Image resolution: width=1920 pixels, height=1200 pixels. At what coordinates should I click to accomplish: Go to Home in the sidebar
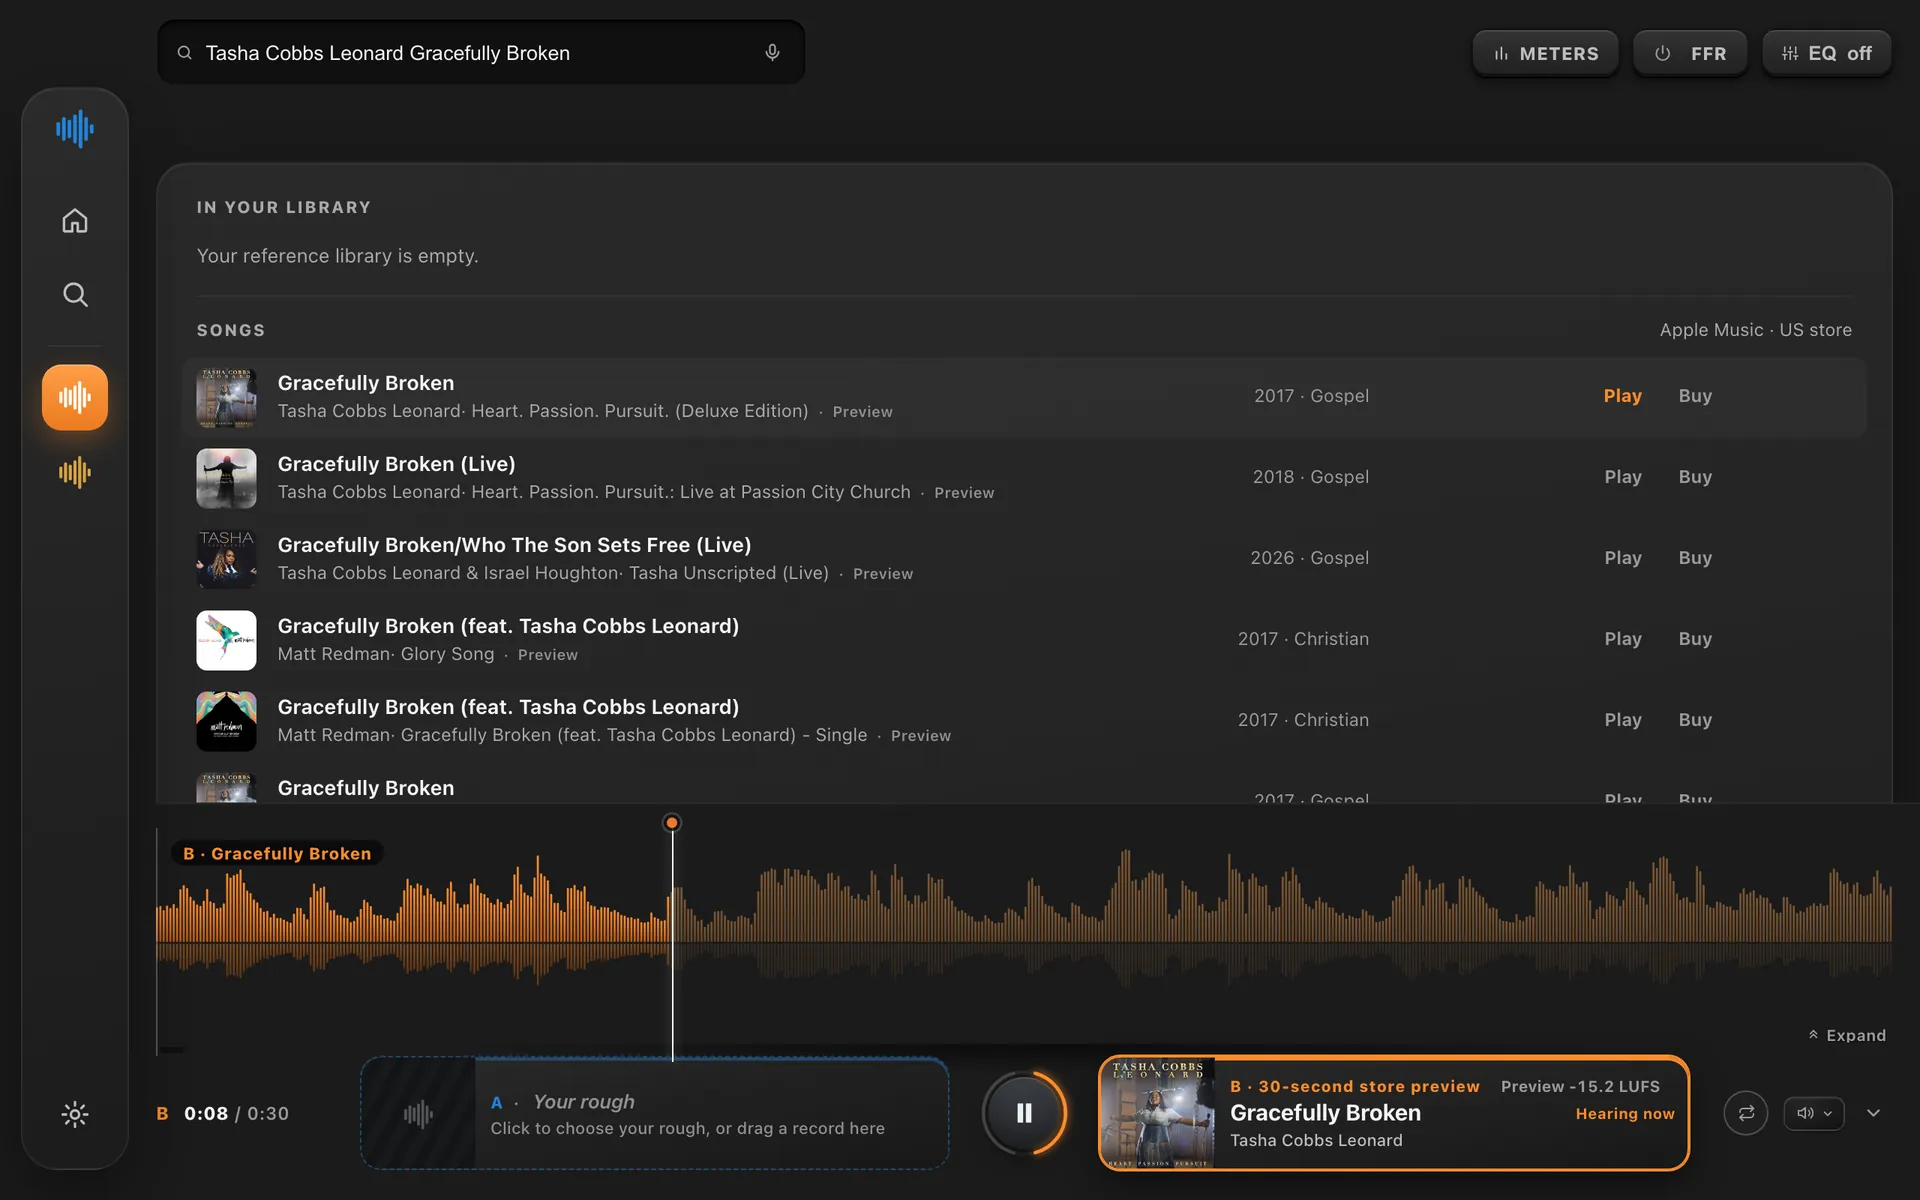coord(75,220)
